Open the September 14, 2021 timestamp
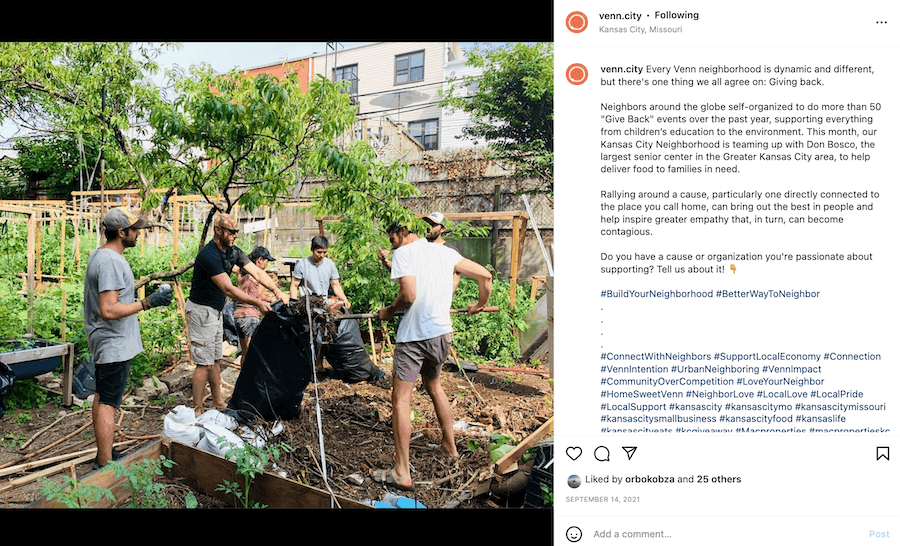The image size is (900, 546). coord(603,499)
